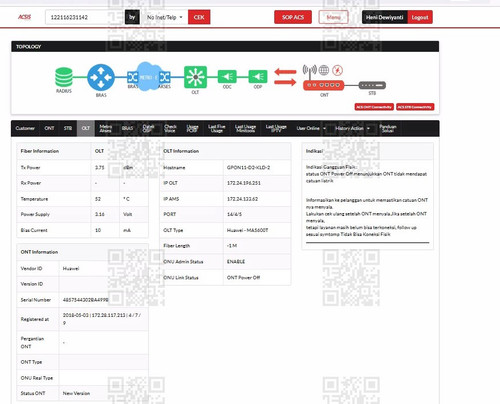The image size is (500, 404).
Task: Open the BRAS tab
Action: coord(127,128)
